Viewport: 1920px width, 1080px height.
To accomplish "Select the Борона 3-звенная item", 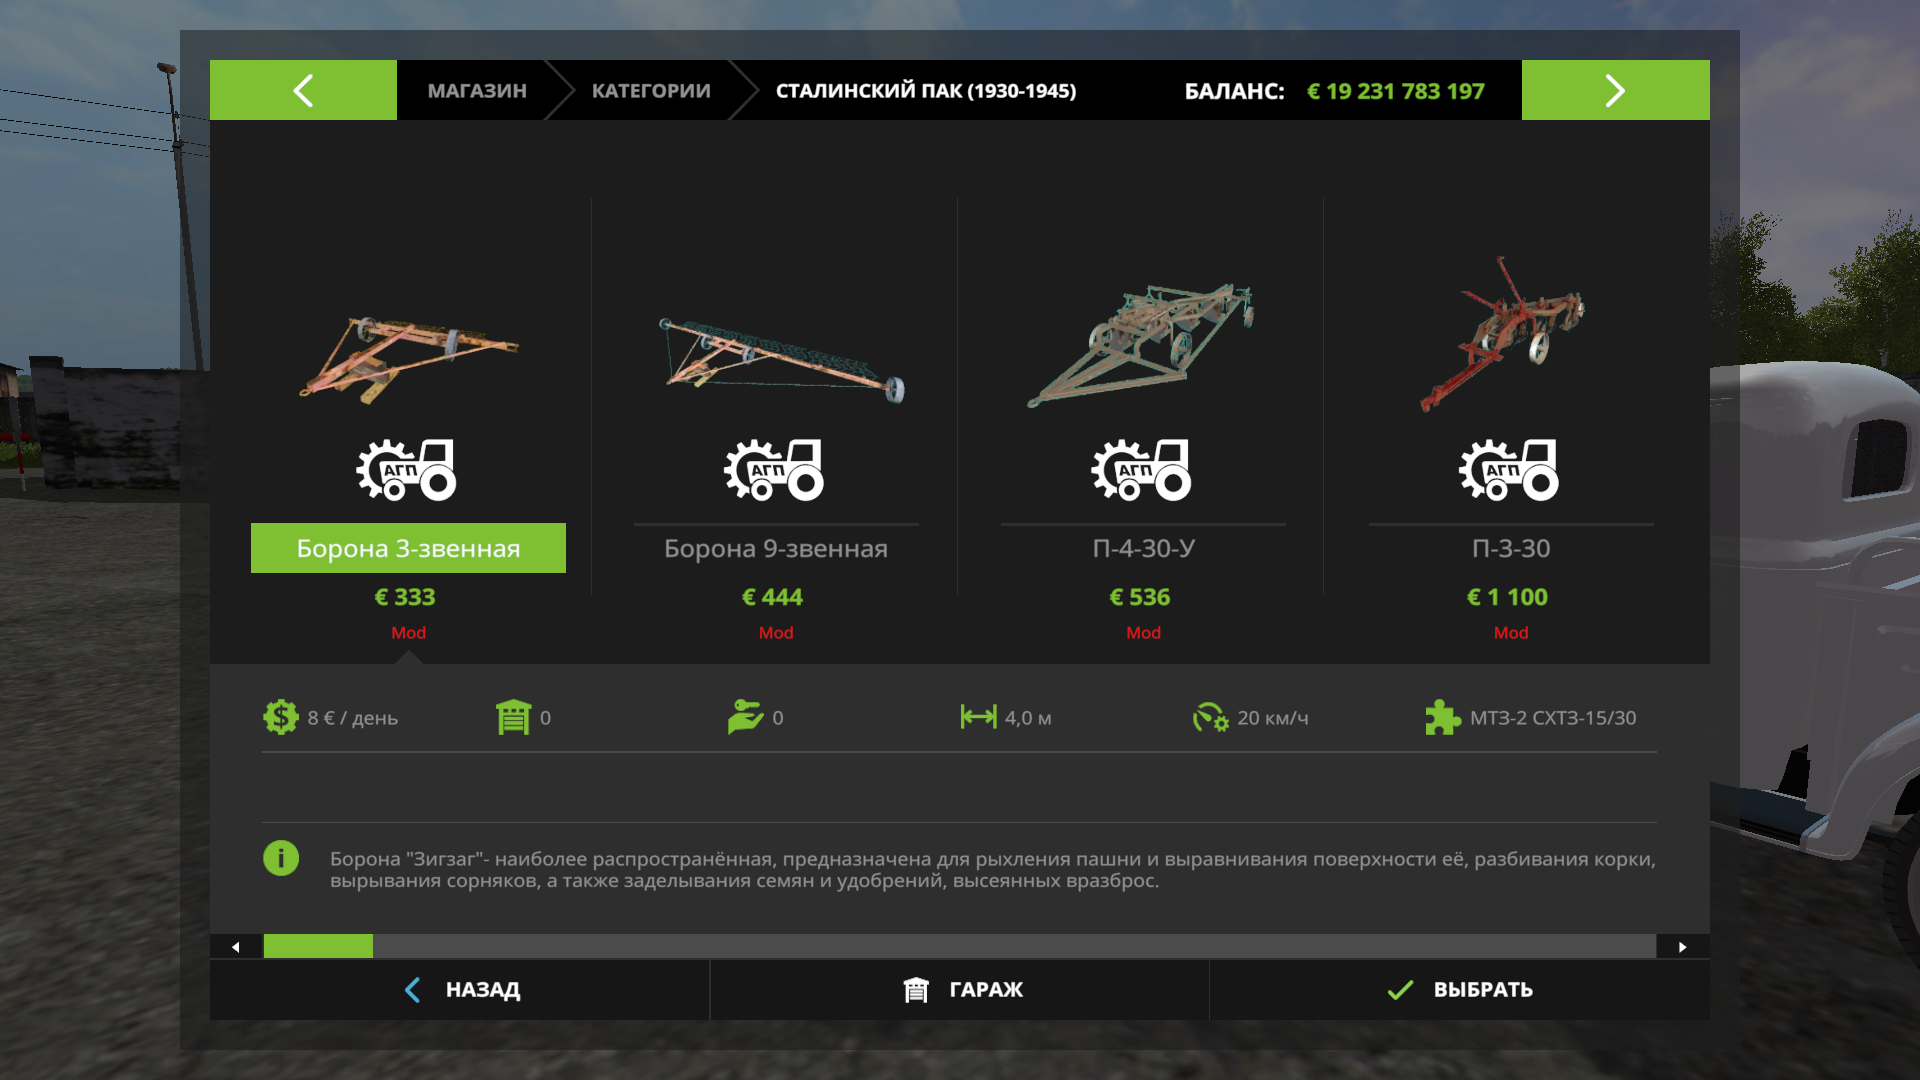I will point(408,548).
